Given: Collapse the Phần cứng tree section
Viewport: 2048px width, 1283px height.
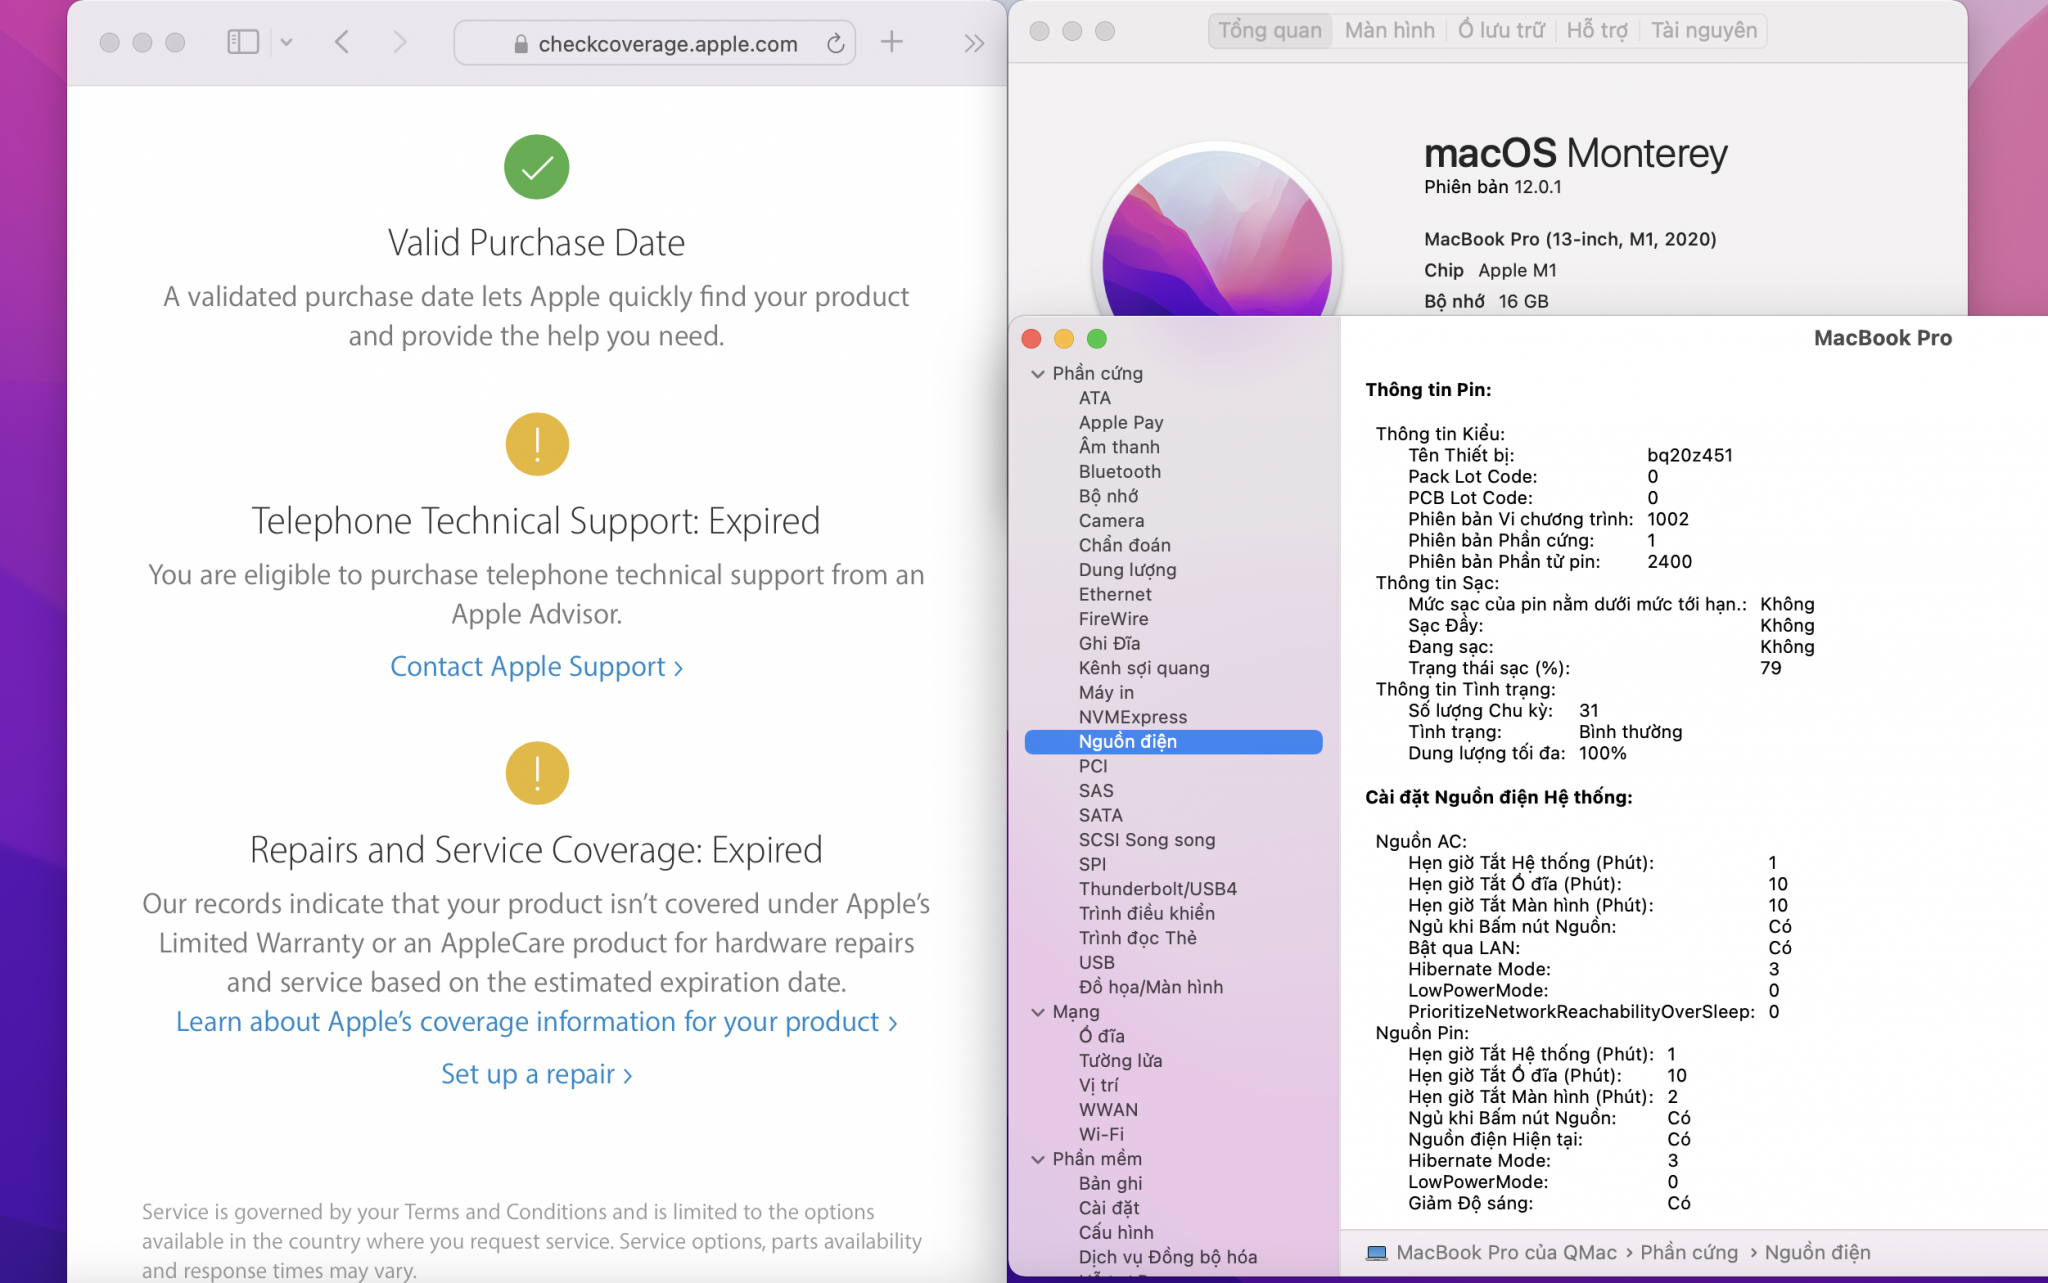Looking at the screenshot, I should point(1038,374).
